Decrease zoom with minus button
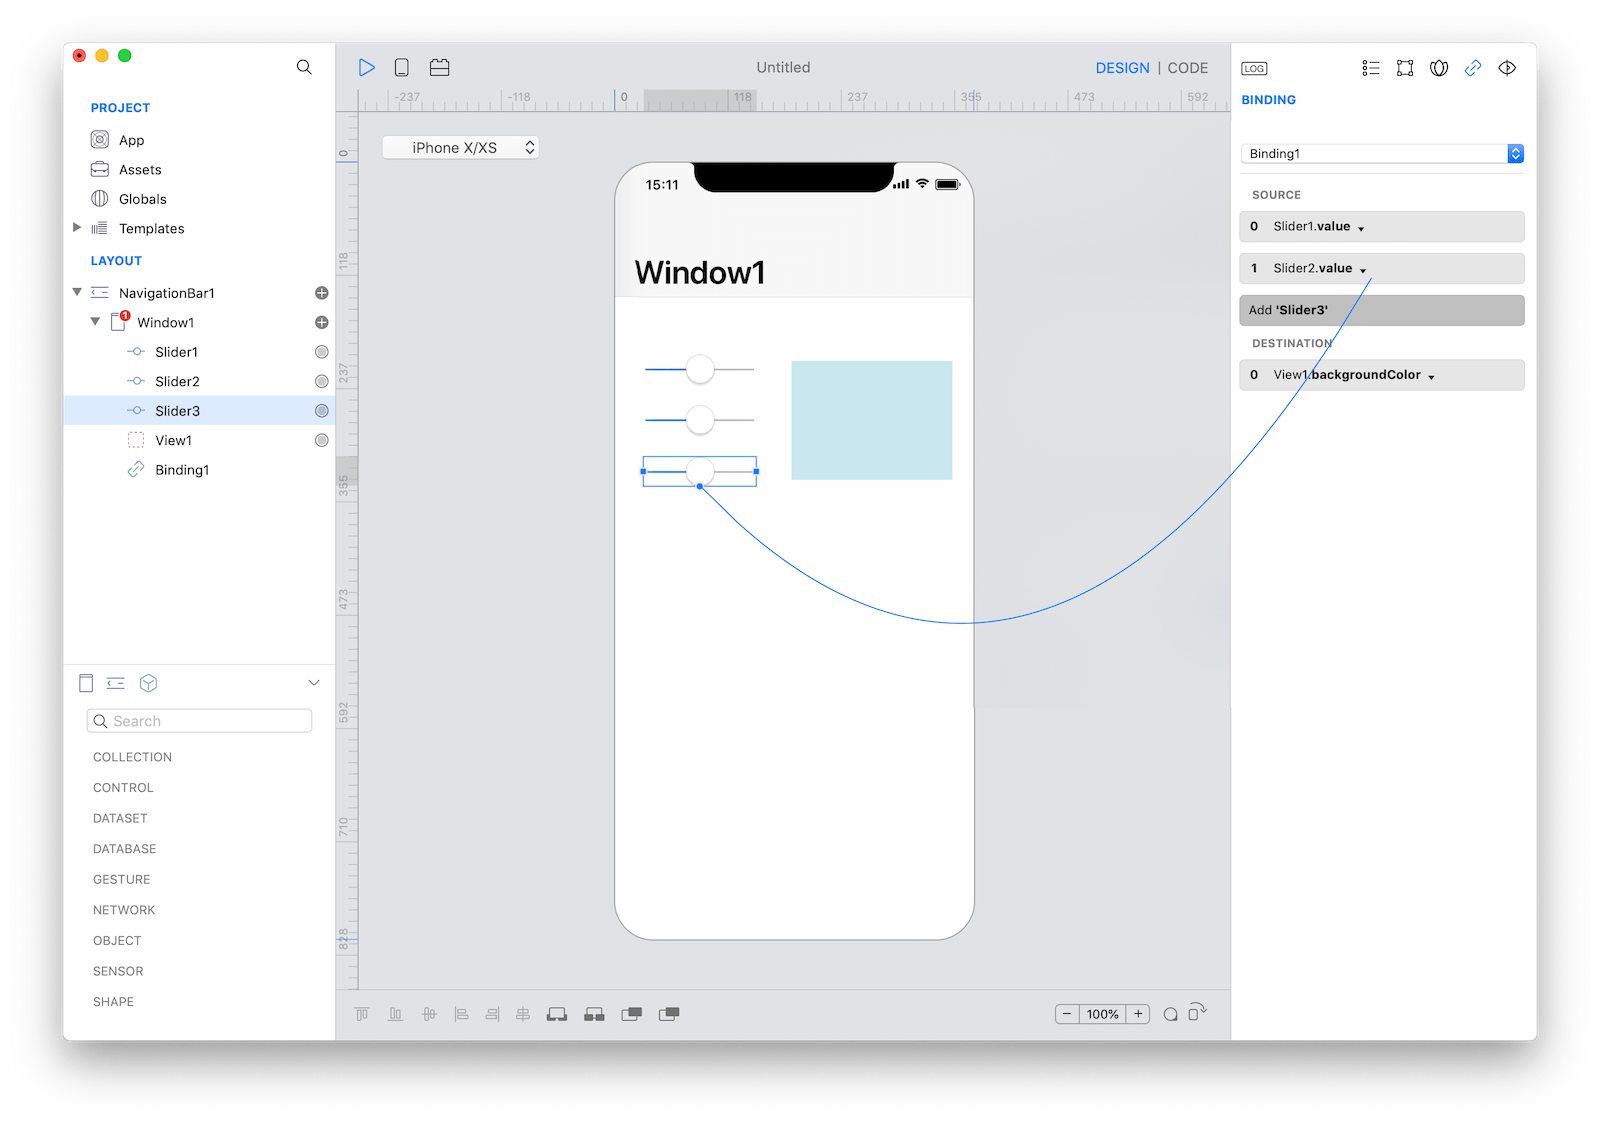Screen dimensions: 1600x1124 point(1067,1014)
